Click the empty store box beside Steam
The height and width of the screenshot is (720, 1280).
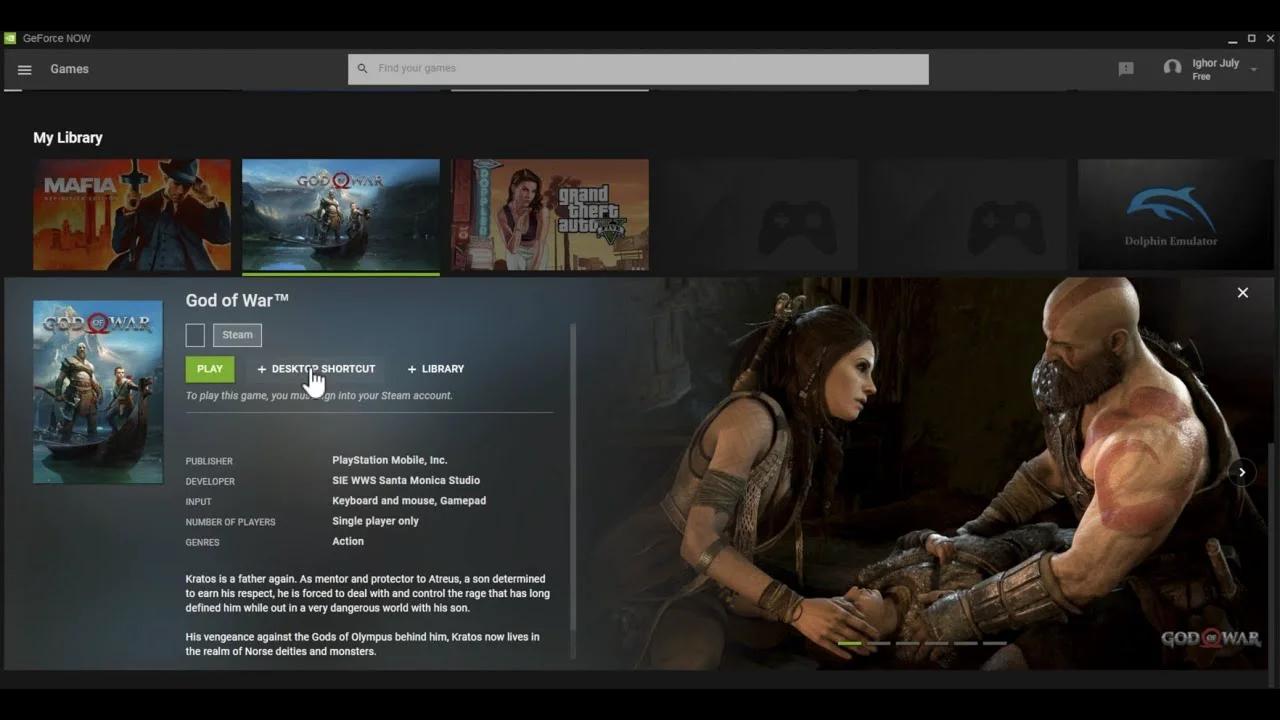click(x=195, y=335)
